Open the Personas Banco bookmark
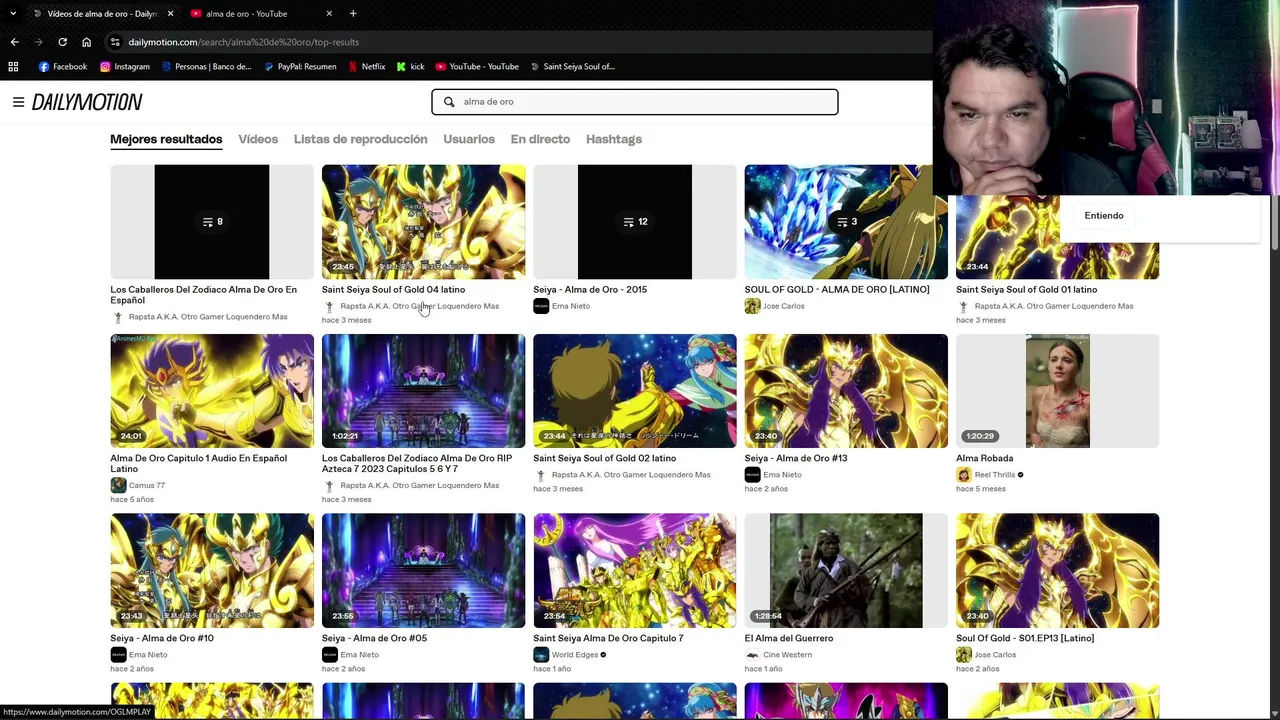This screenshot has width=1280, height=720. click(207, 67)
